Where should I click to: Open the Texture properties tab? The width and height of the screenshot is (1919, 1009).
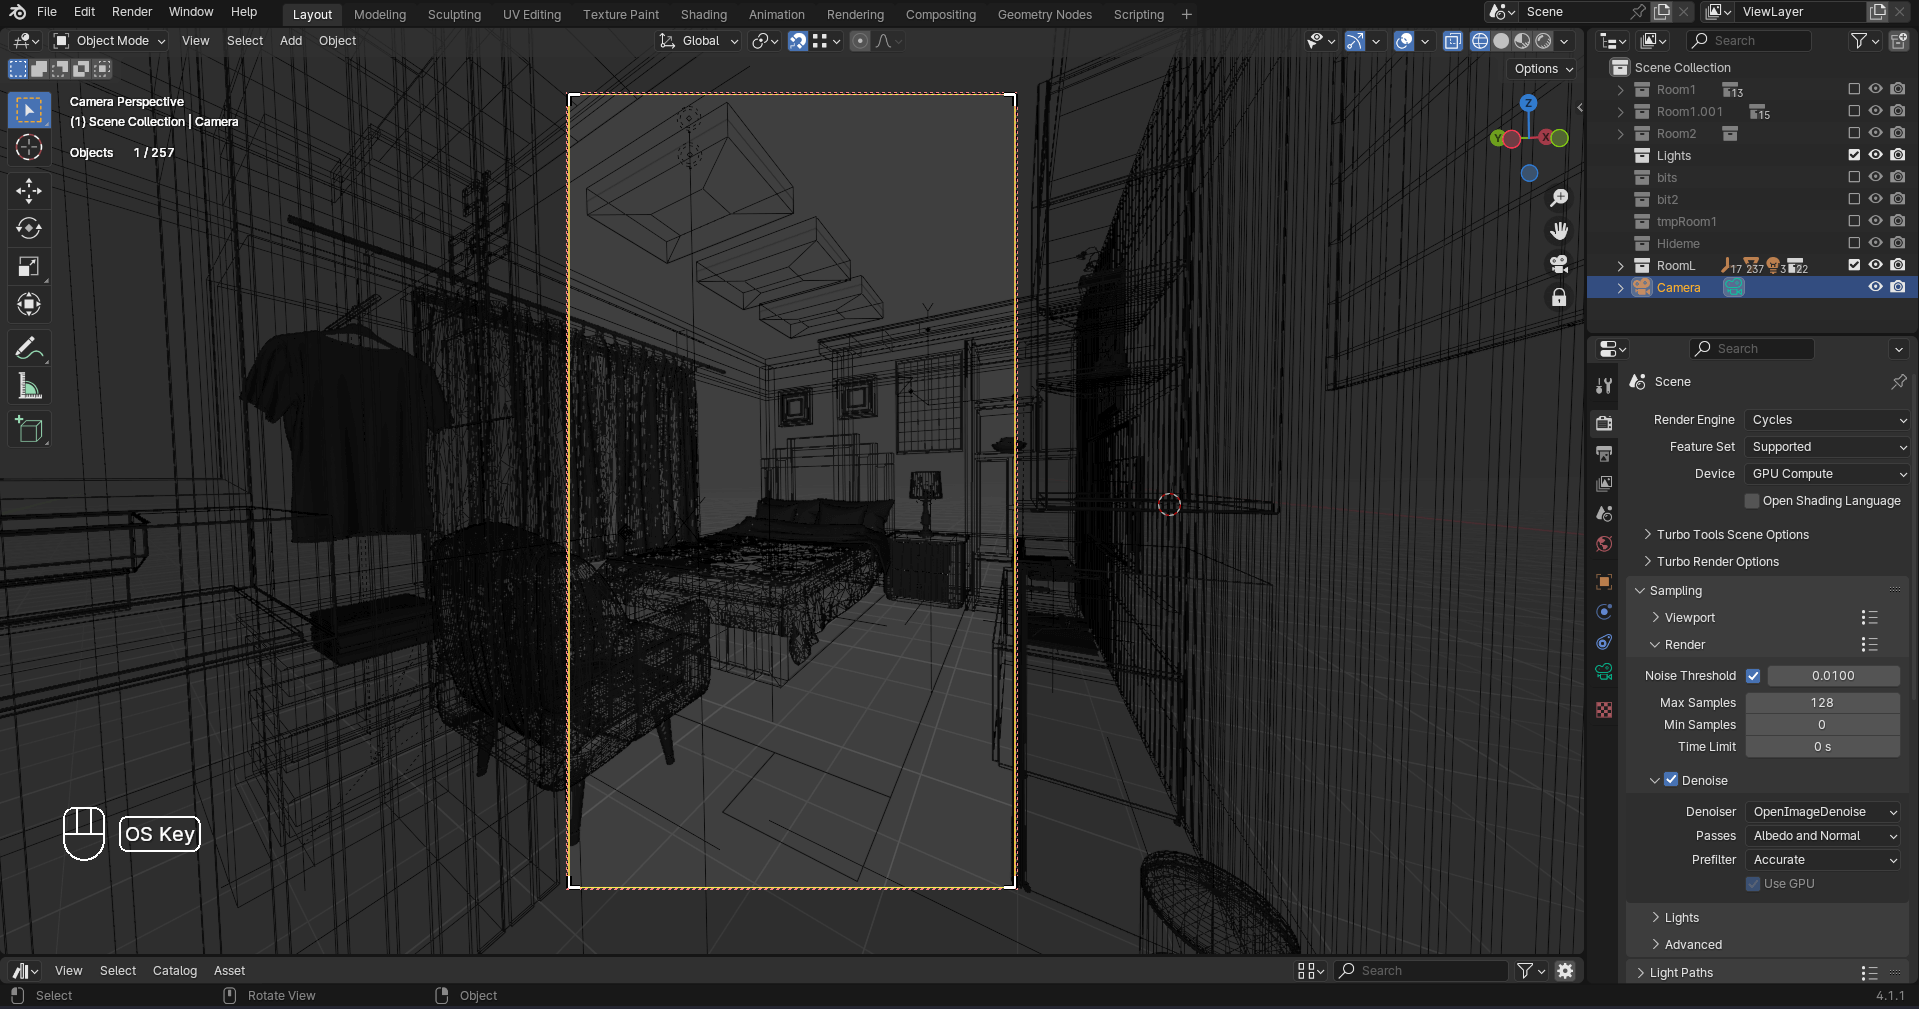pos(1604,709)
